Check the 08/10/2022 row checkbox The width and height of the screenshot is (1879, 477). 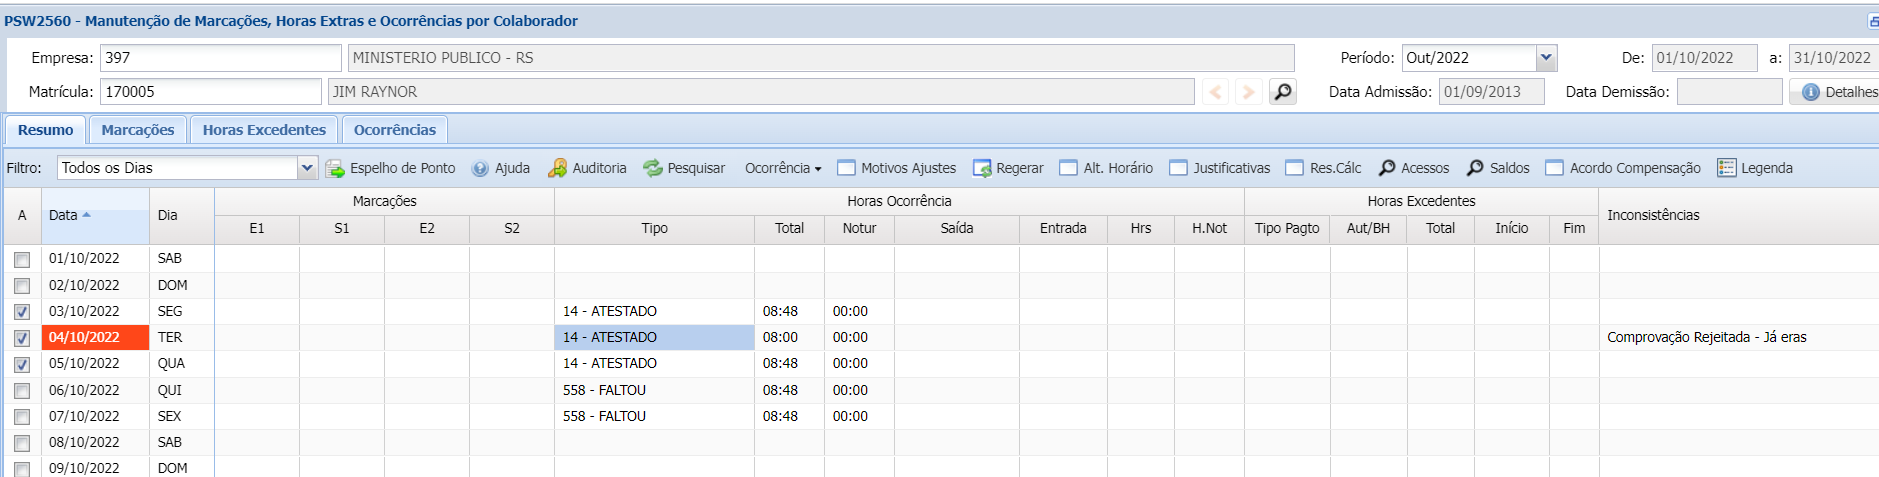pyautogui.click(x=22, y=443)
